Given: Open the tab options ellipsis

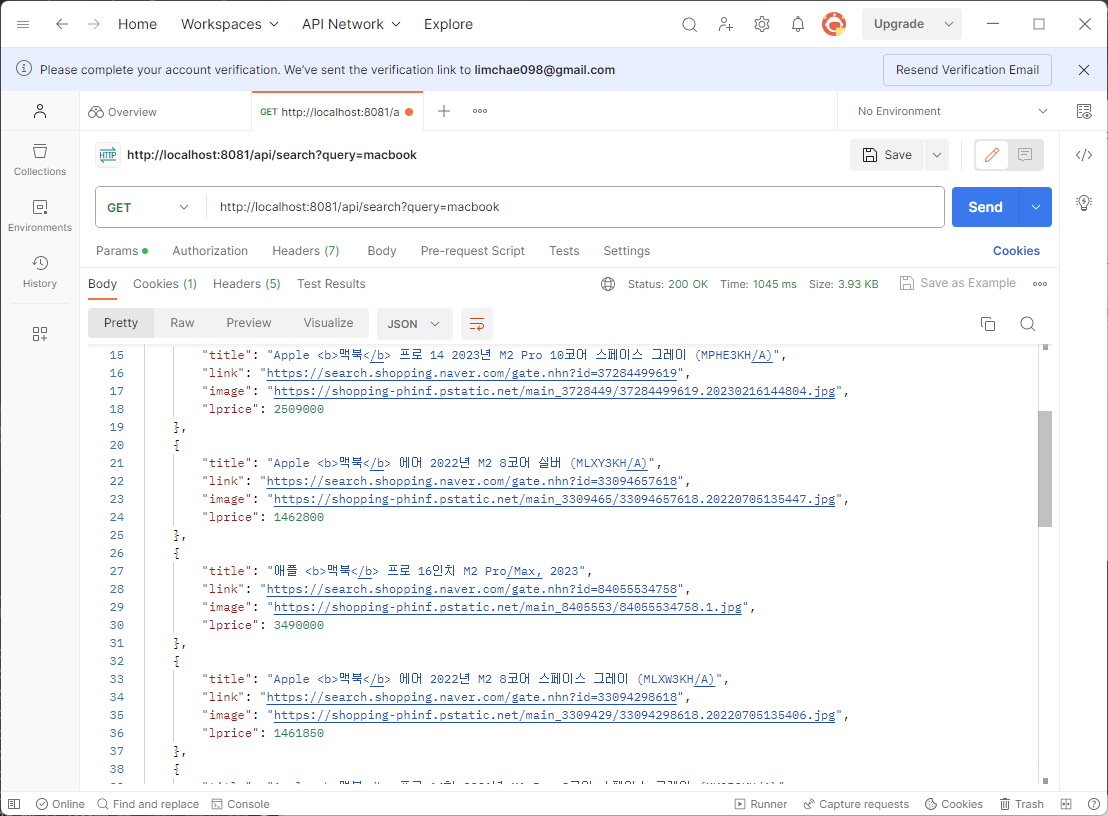Looking at the screenshot, I should 480,111.
